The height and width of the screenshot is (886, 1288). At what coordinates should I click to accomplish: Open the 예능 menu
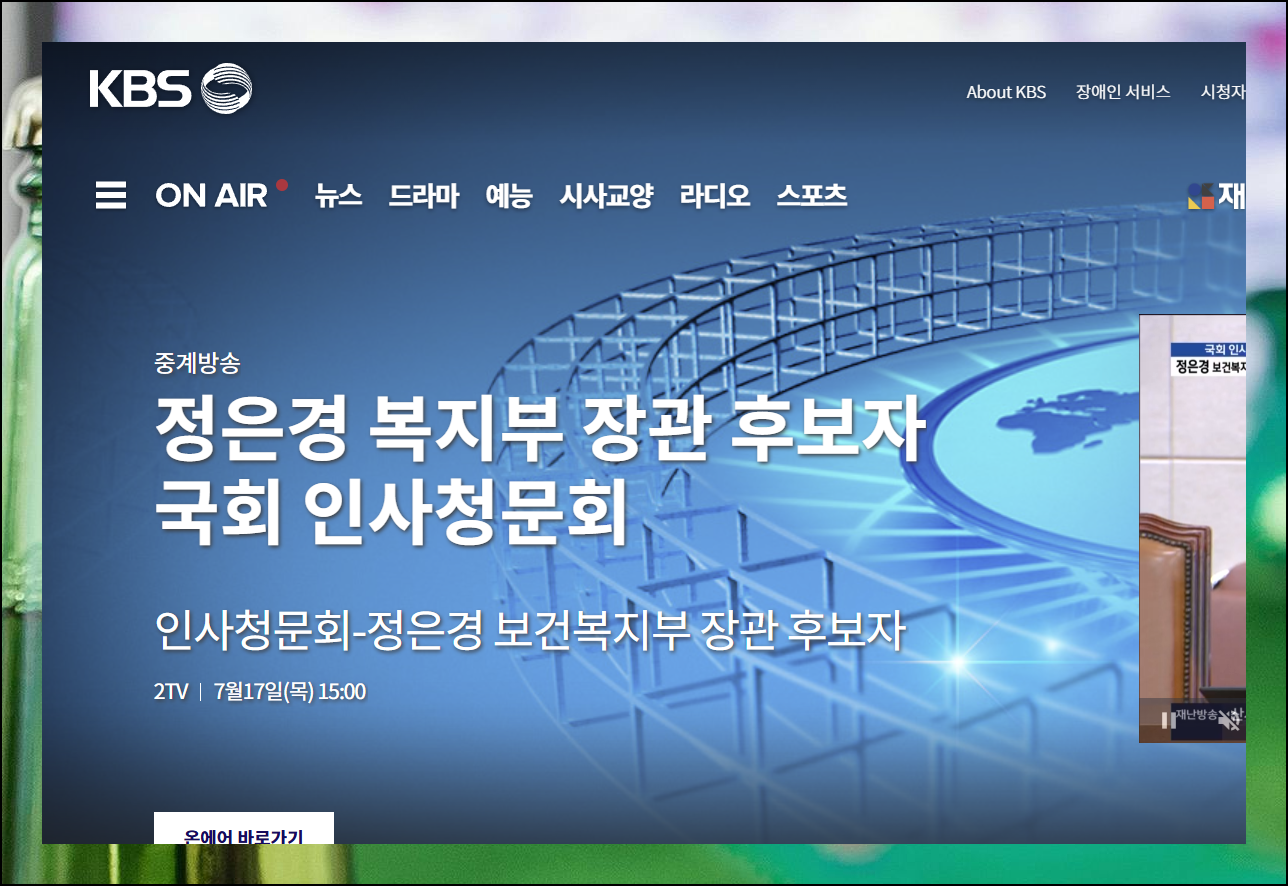click(x=509, y=195)
